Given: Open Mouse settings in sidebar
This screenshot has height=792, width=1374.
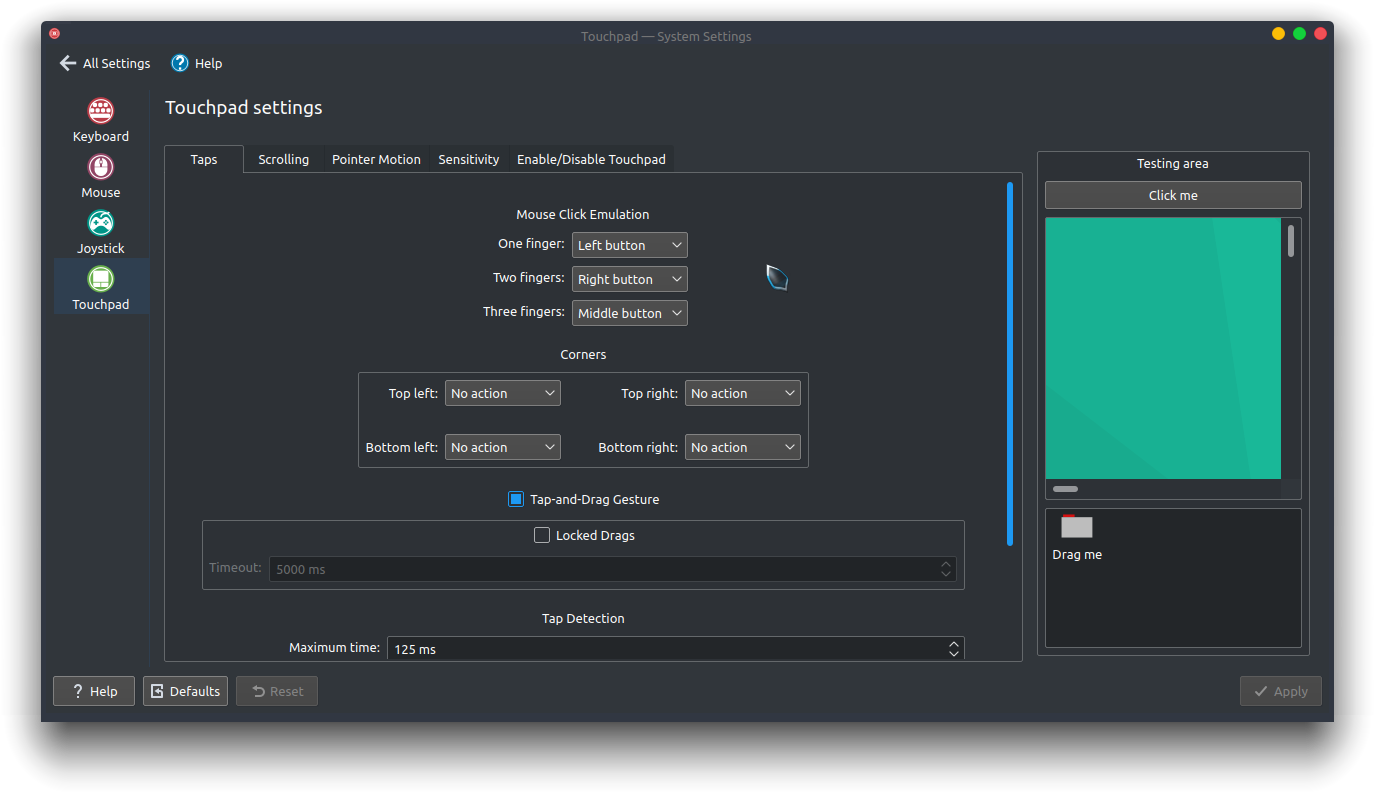Looking at the screenshot, I should point(100,174).
